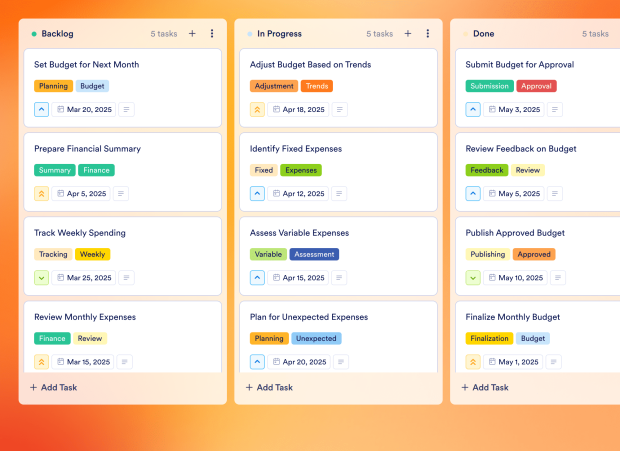Expand priority selector on Set Budget for Next Month

click(41, 110)
